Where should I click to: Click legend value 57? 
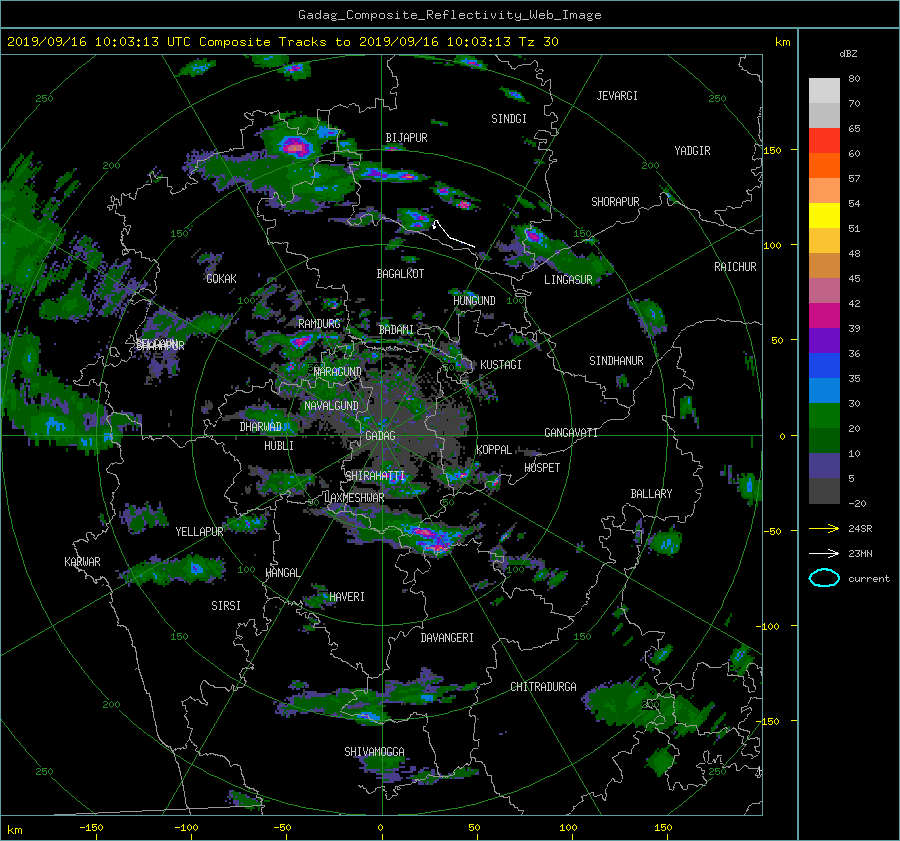click(854, 179)
